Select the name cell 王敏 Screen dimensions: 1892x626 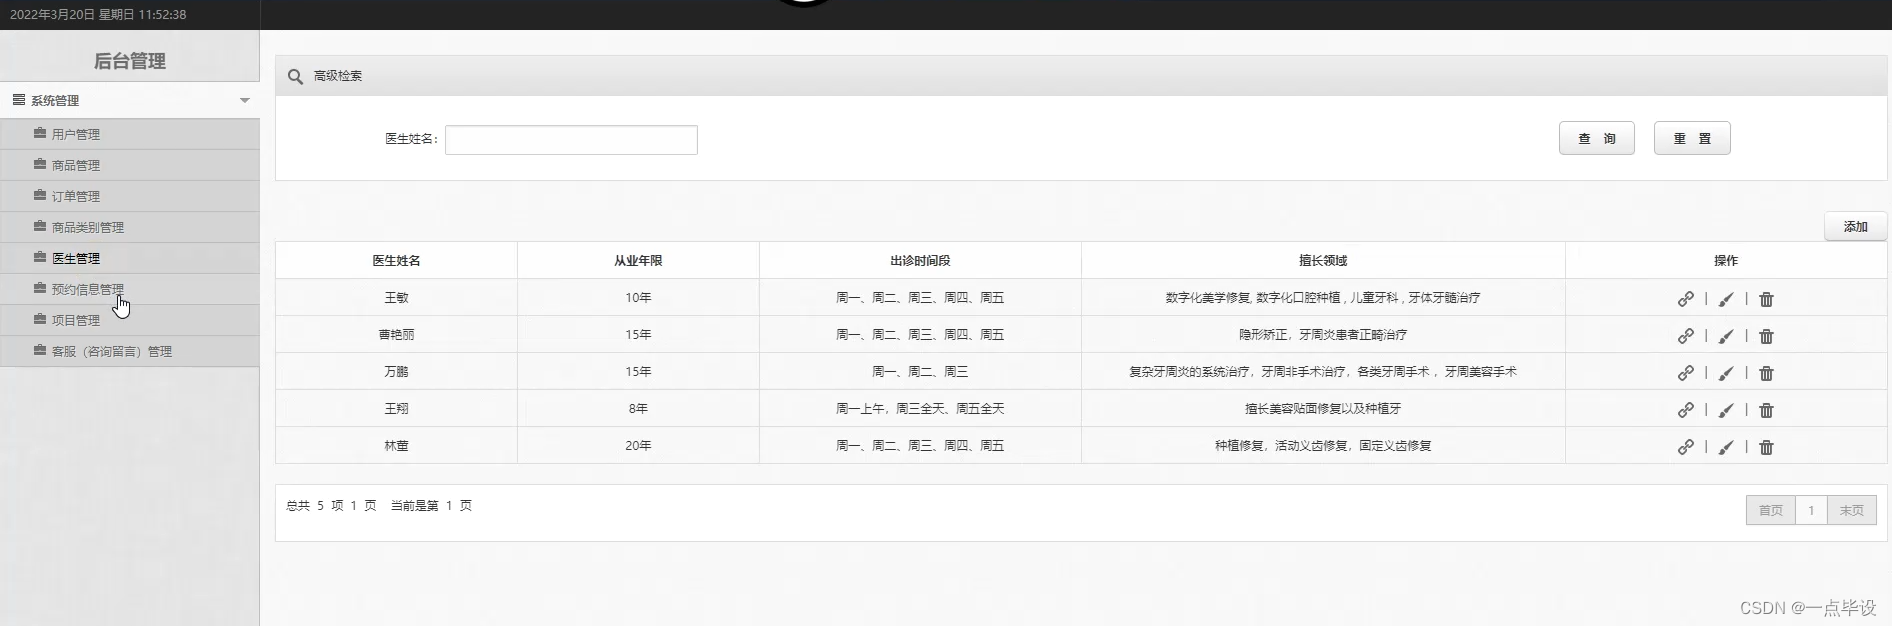point(397,298)
